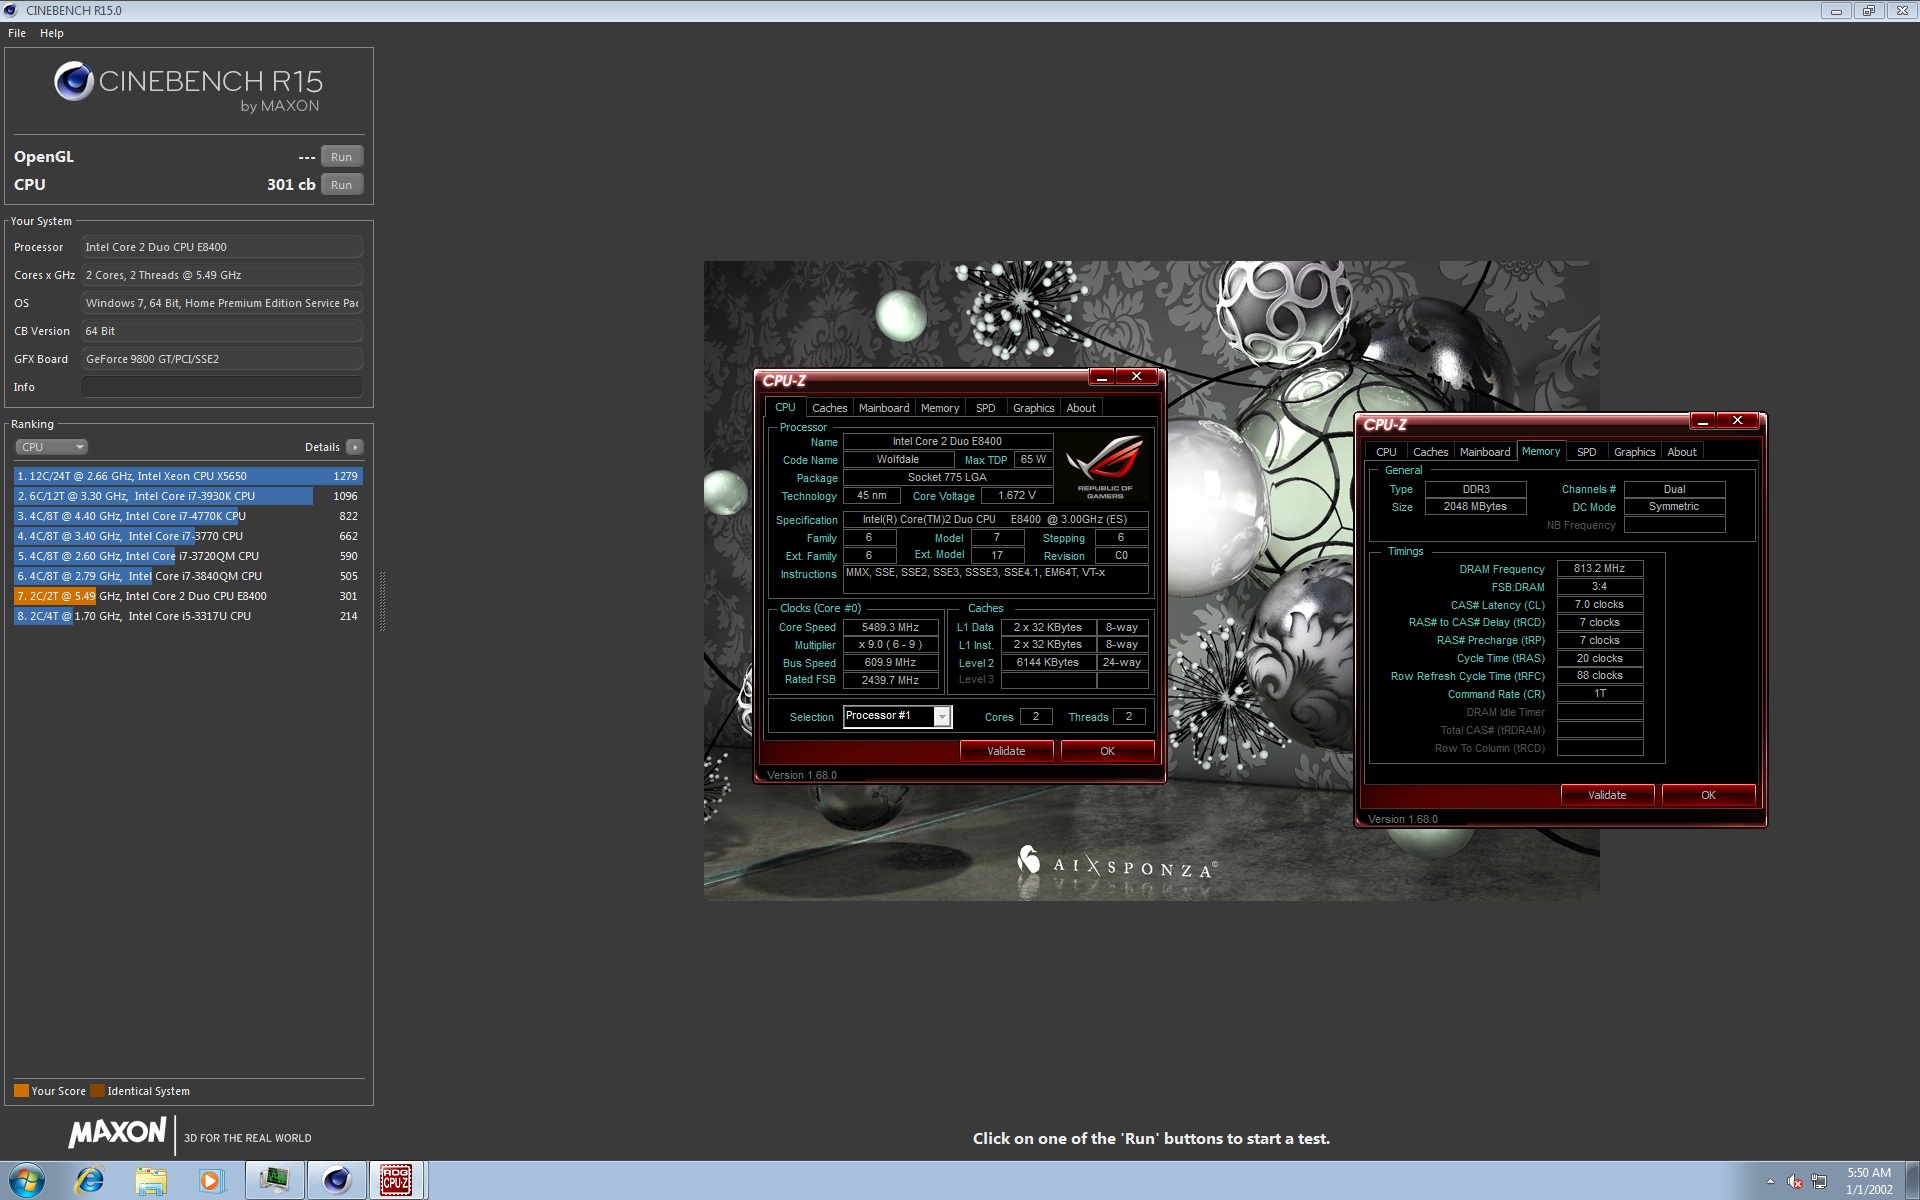Switch to Mainboard tab in left CPU-Z
The image size is (1920, 1200).
[x=884, y=408]
